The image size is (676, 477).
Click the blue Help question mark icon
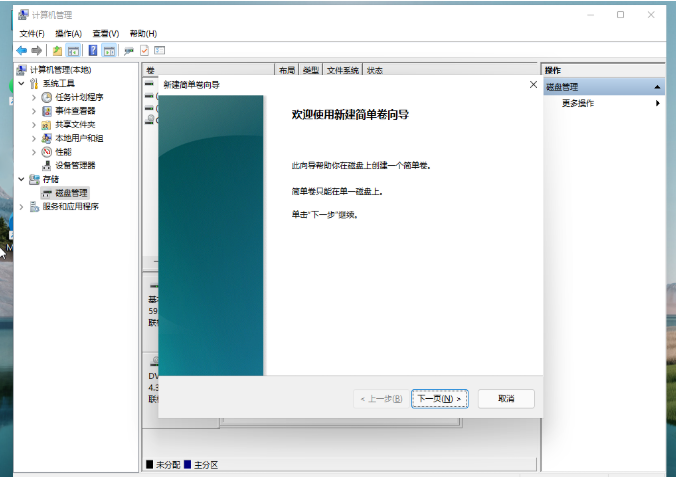click(93, 50)
